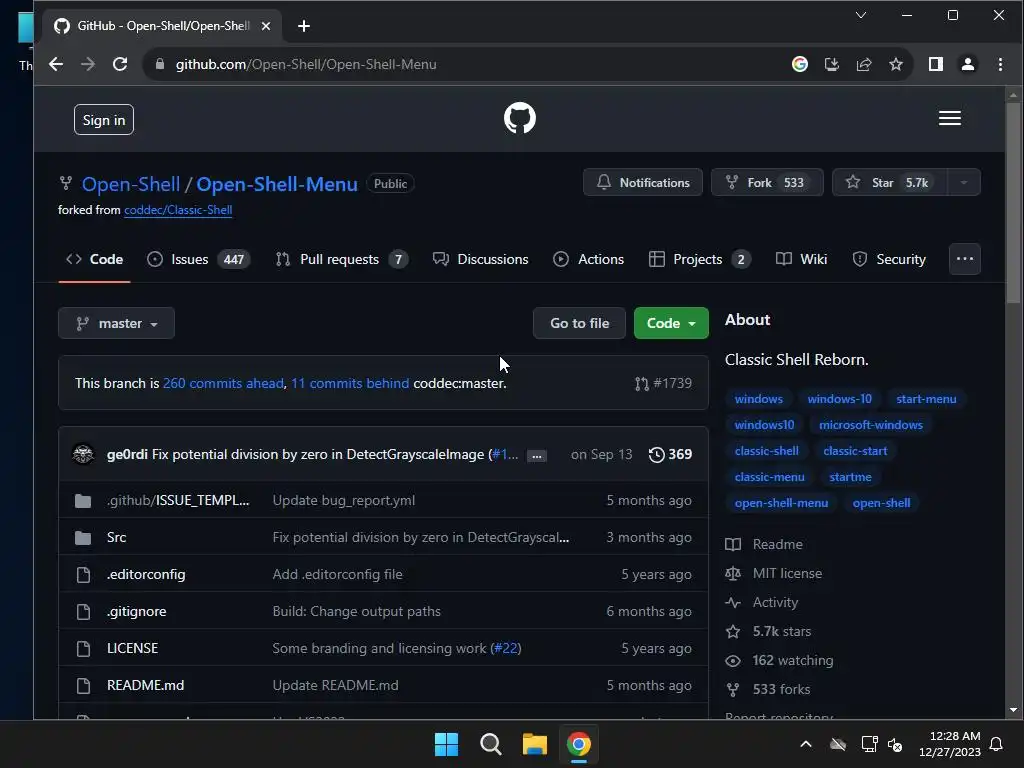
Task: Open File Explorer from taskbar
Action: (535, 744)
